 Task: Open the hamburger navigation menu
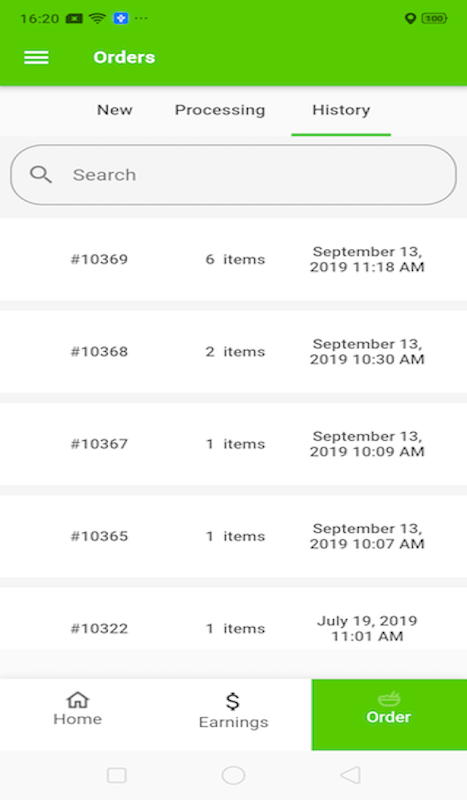[x=36, y=57]
